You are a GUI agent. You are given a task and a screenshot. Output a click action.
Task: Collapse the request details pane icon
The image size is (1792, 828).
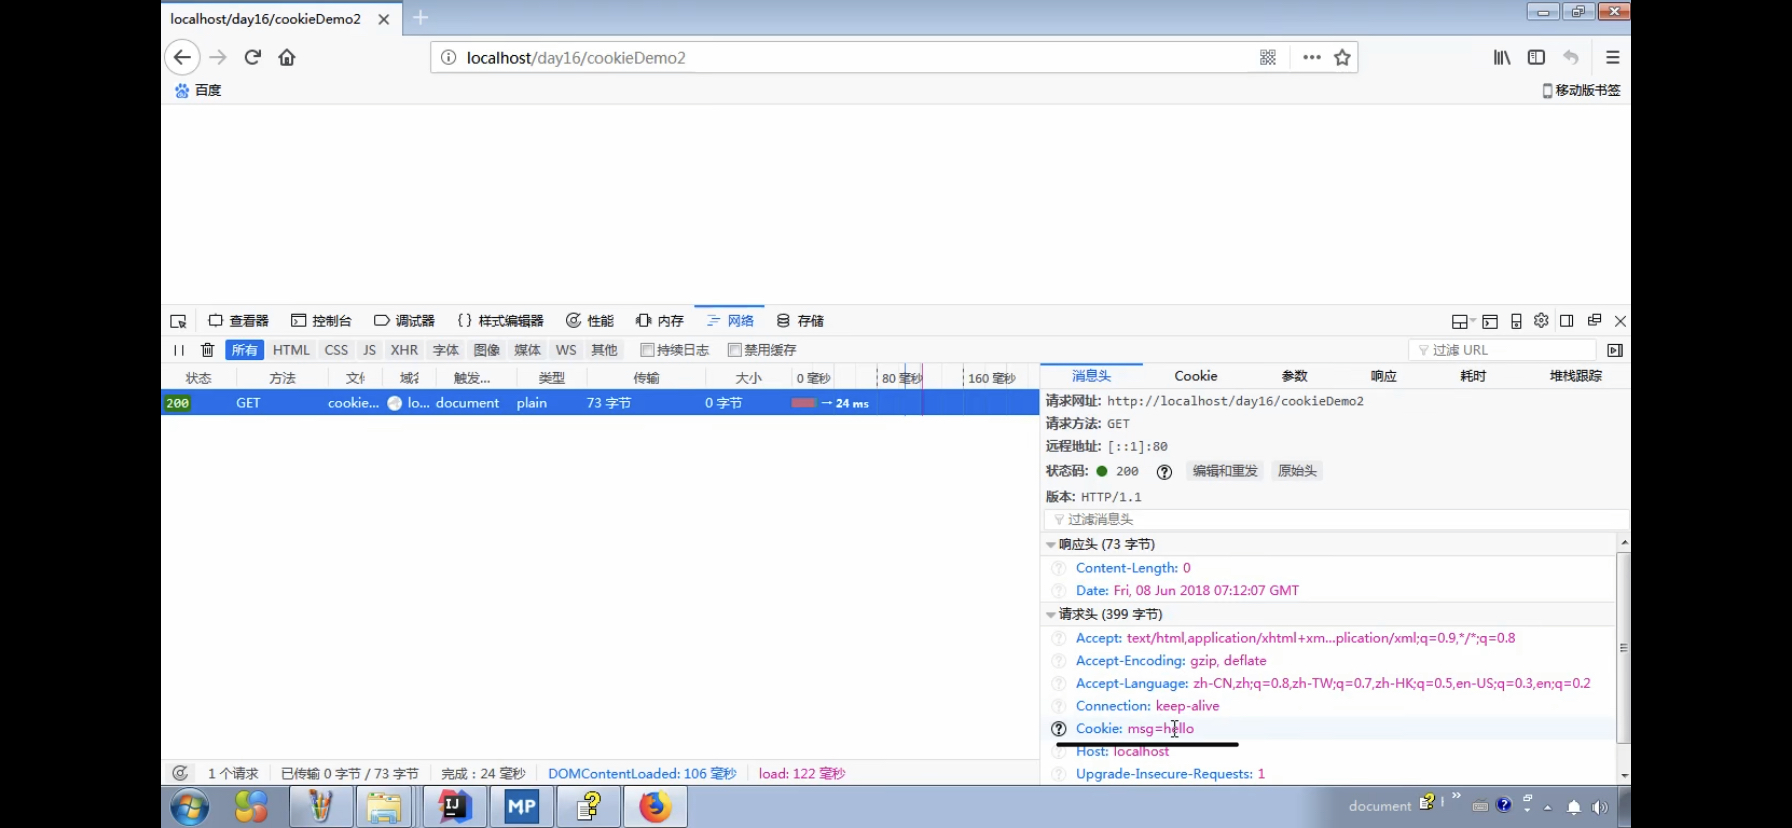pyautogui.click(x=1614, y=350)
